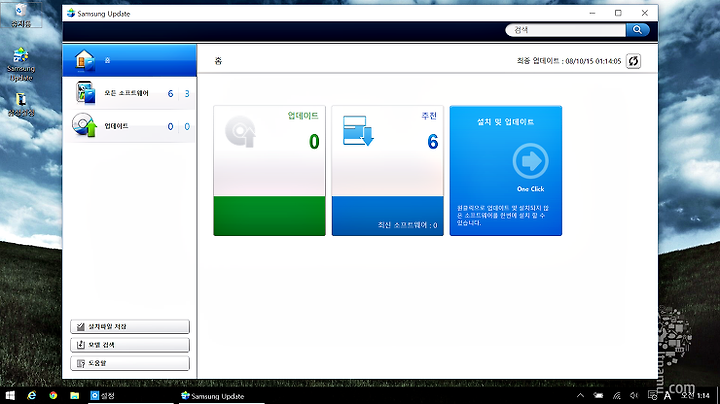
Task: Minimize the Samsung Update window
Action: [592, 13]
